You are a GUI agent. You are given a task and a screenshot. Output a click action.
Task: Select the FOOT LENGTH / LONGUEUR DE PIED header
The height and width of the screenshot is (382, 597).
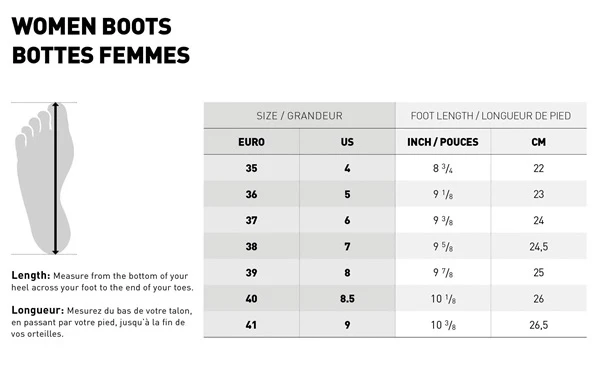pyautogui.click(x=491, y=116)
